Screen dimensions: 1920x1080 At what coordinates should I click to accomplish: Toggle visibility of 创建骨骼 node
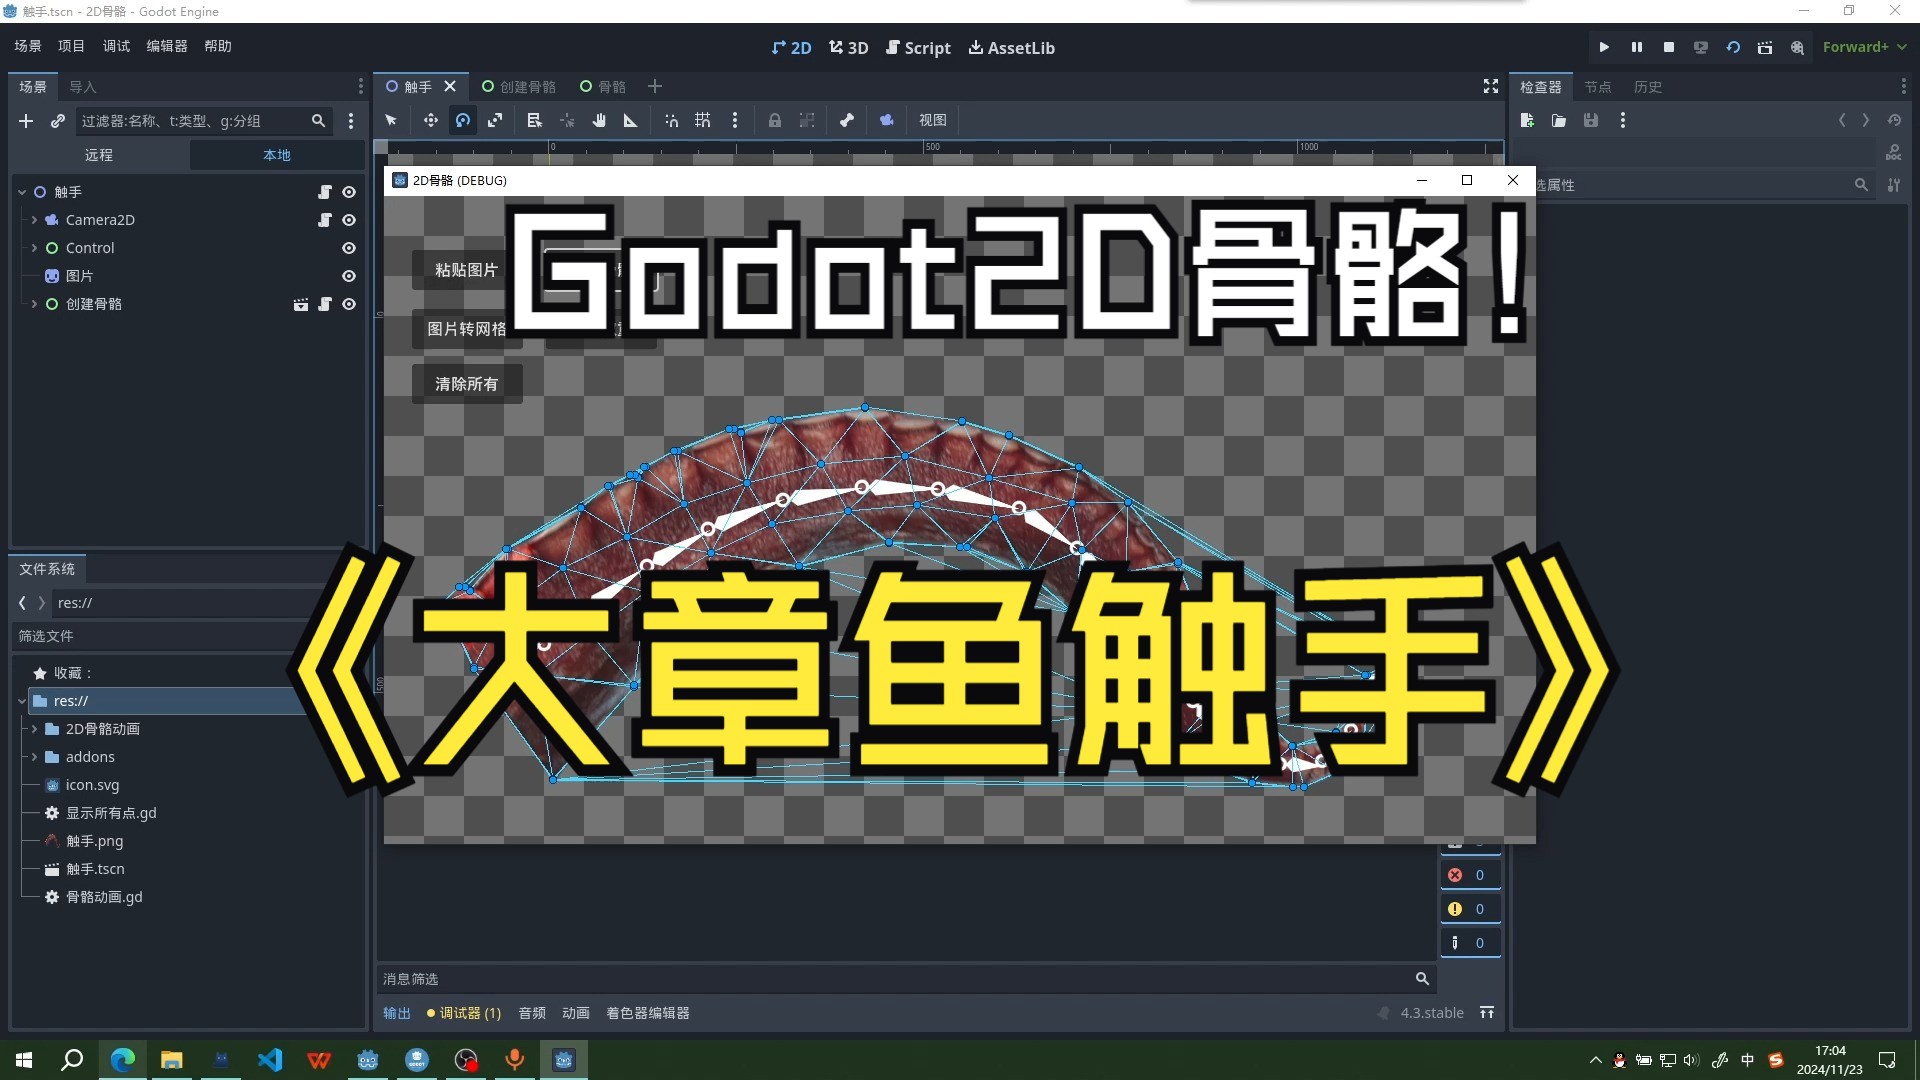point(349,304)
